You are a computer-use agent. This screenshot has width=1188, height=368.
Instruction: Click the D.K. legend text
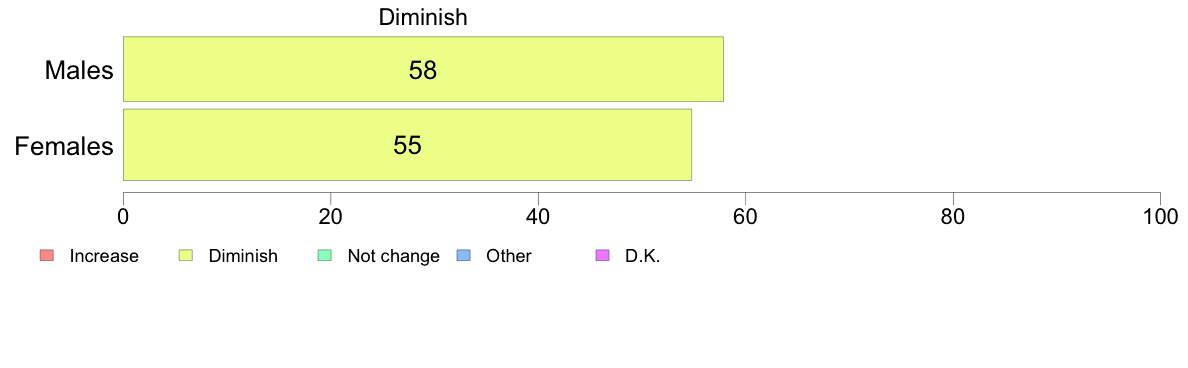(x=643, y=256)
